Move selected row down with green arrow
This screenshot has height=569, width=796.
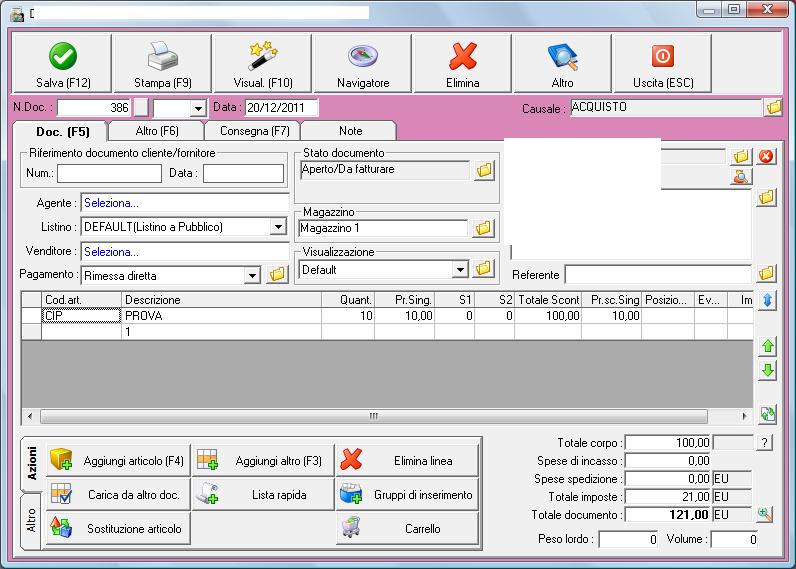click(767, 371)
